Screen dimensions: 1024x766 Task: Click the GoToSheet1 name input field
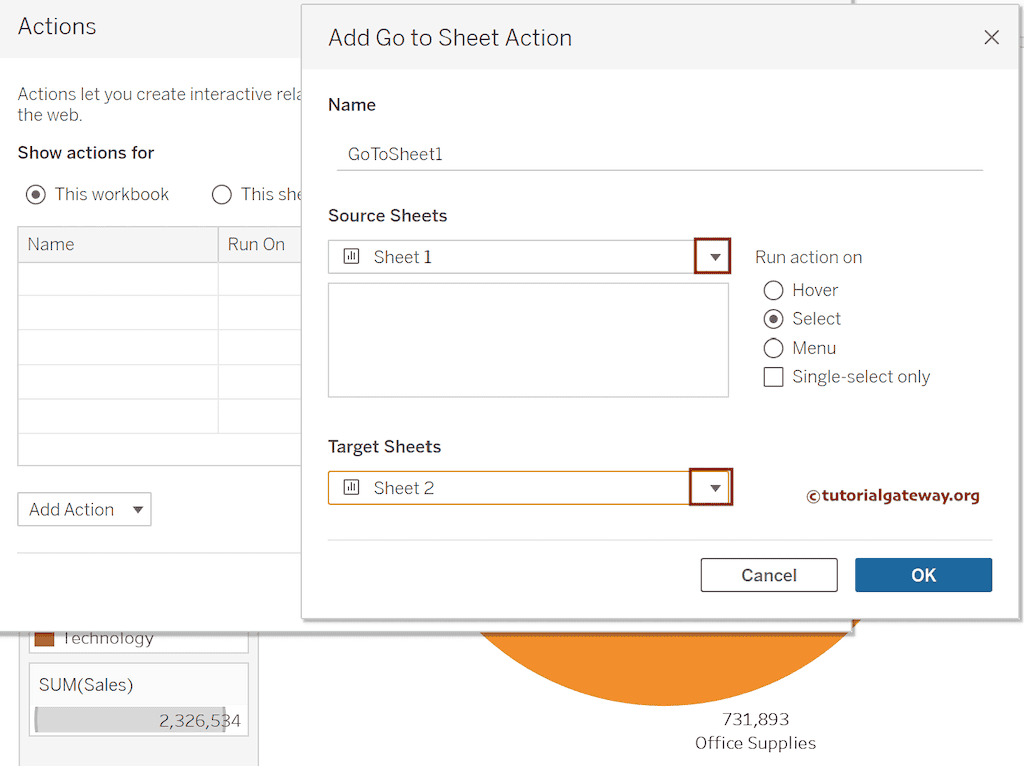tap(659, 154)
